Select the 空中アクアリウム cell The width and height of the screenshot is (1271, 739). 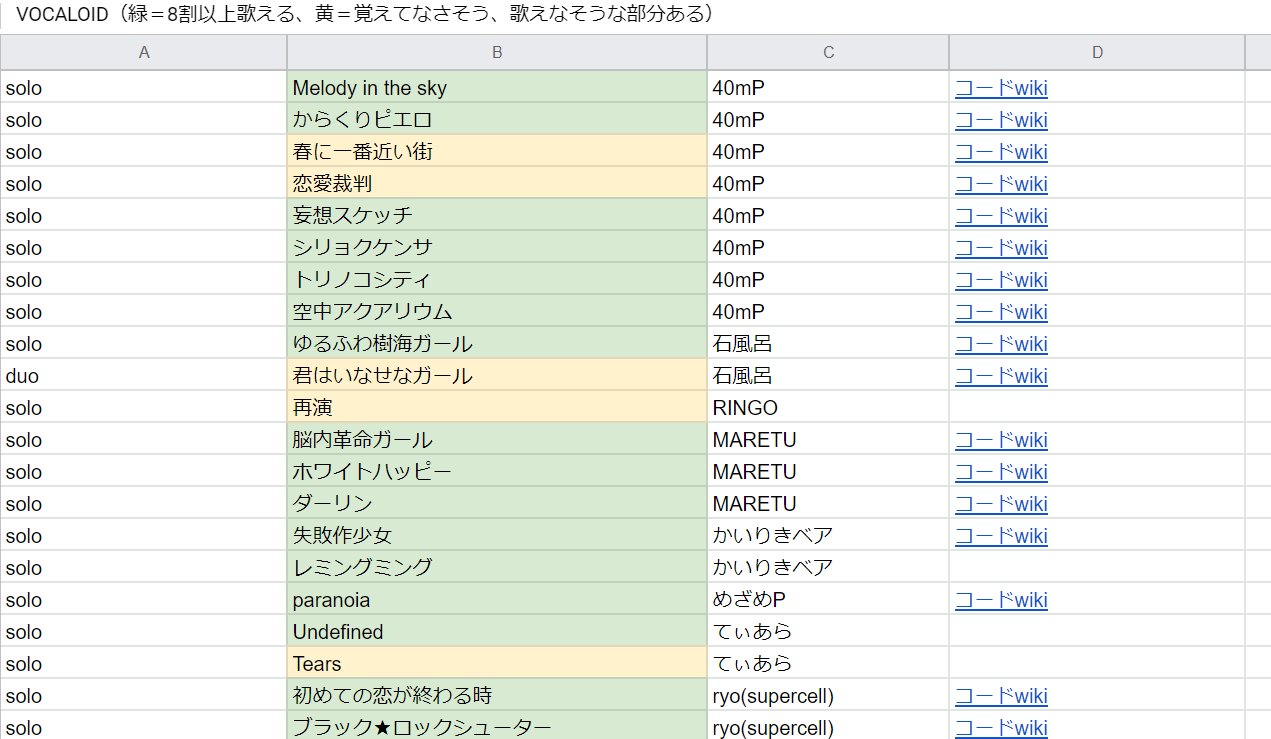pyautogui.click(x=497, y=311)
